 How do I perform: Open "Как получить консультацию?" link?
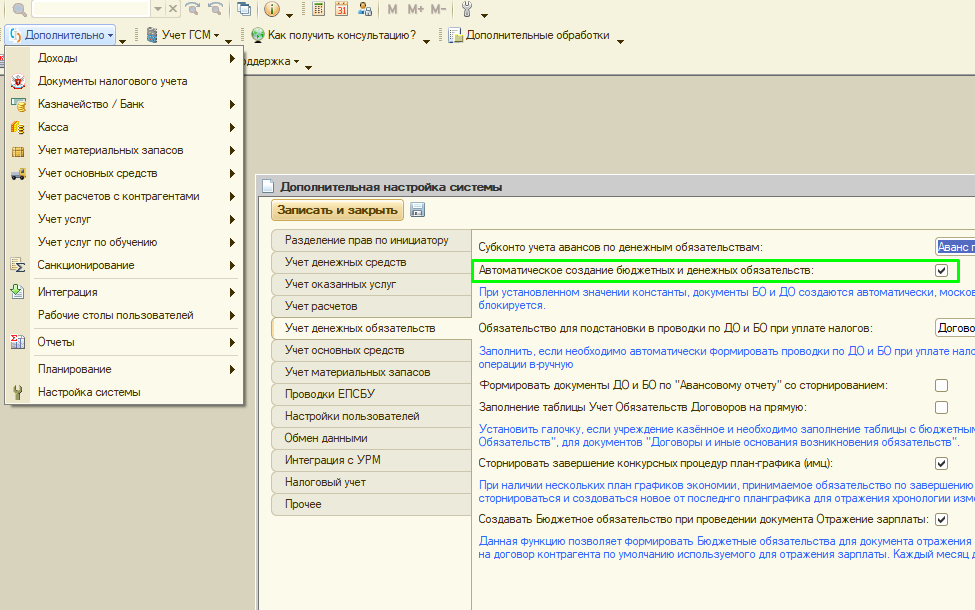341,36
